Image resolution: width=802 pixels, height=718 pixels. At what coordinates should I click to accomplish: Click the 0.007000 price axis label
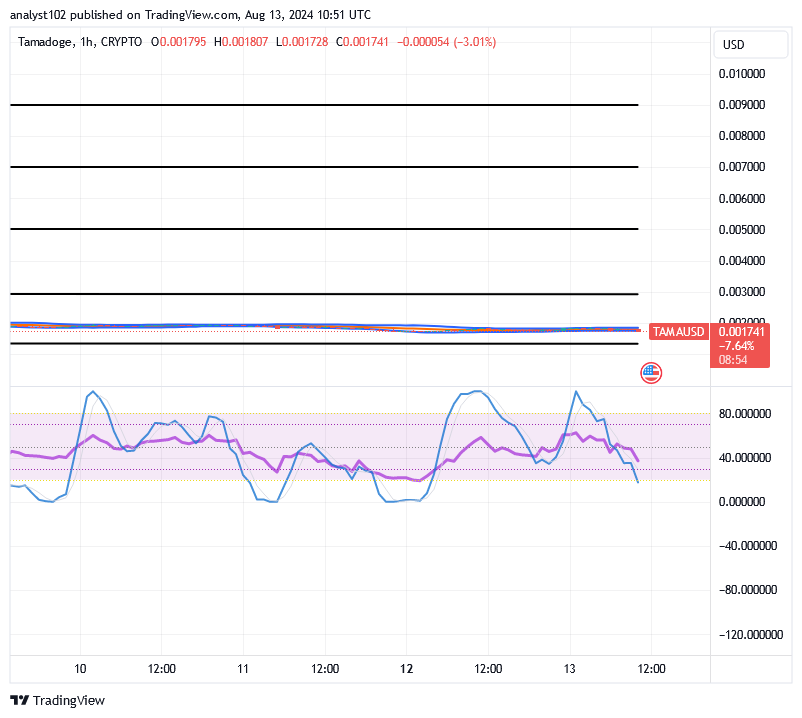(742, 167)
